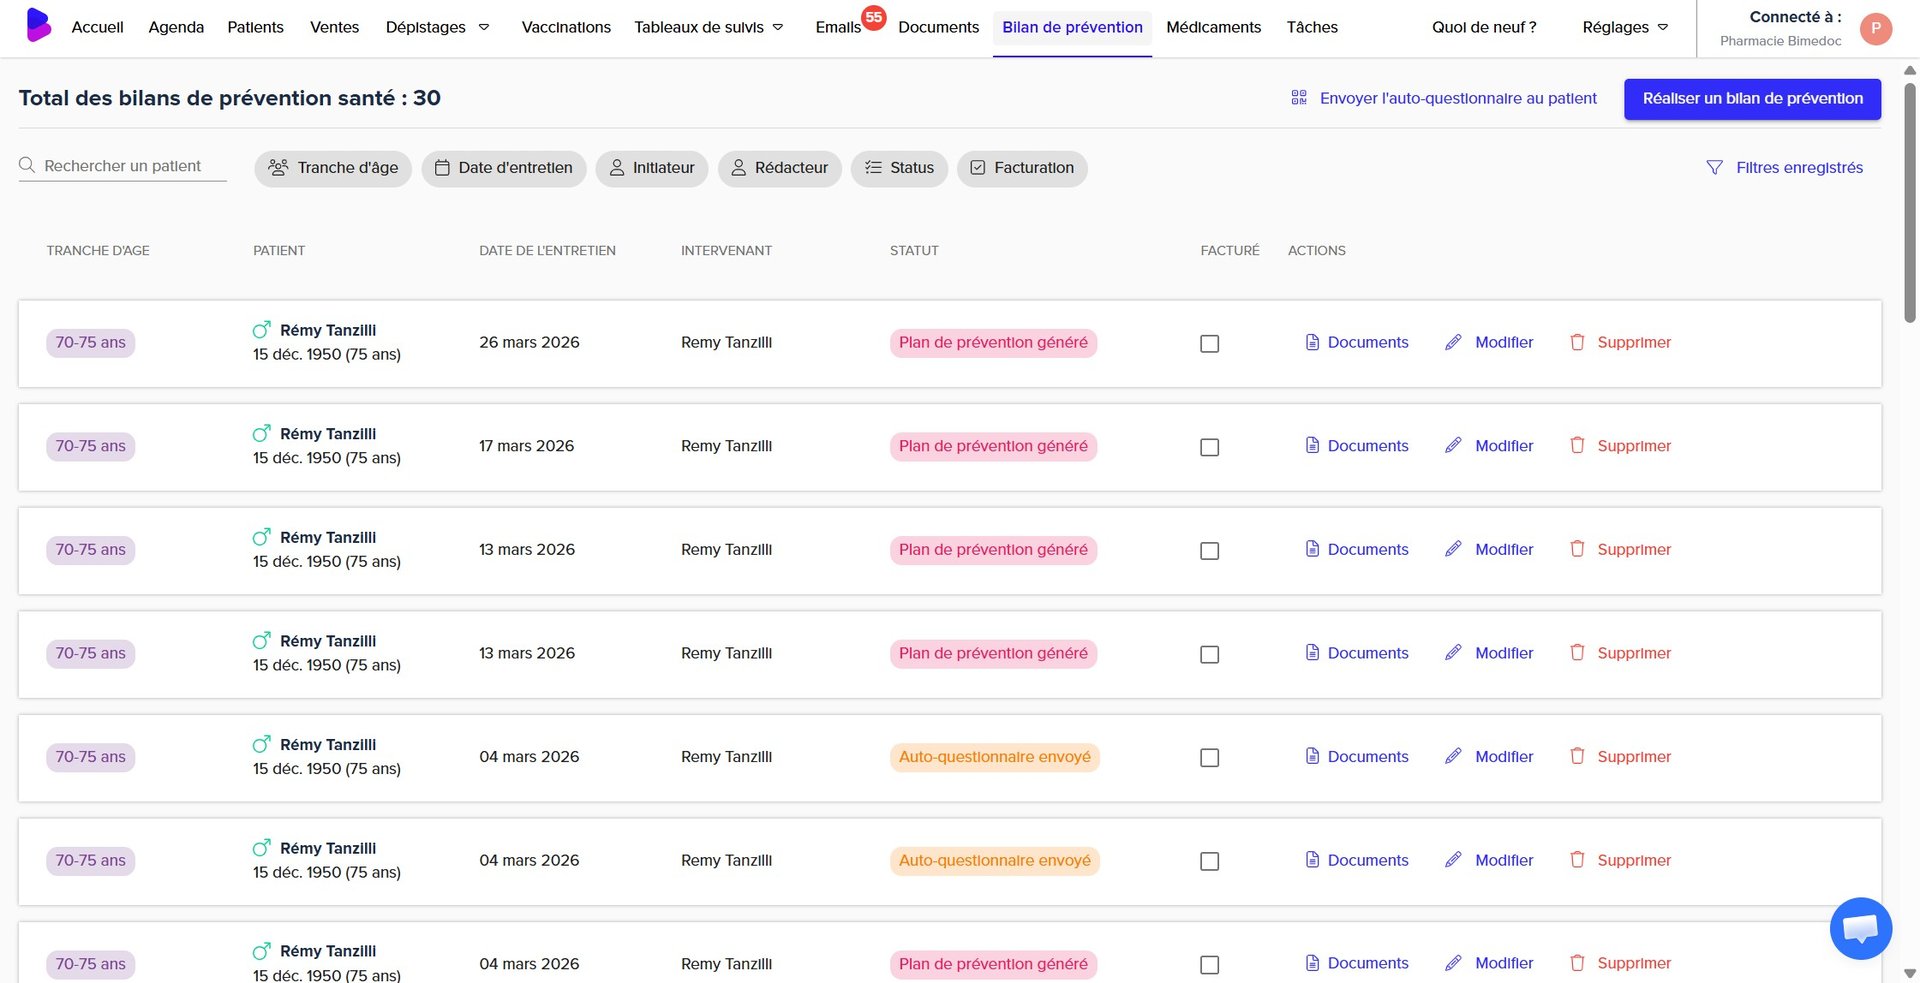Open the chat support bubble
This screenshot has height=983, width=1920.
[x=1860, y=928]
